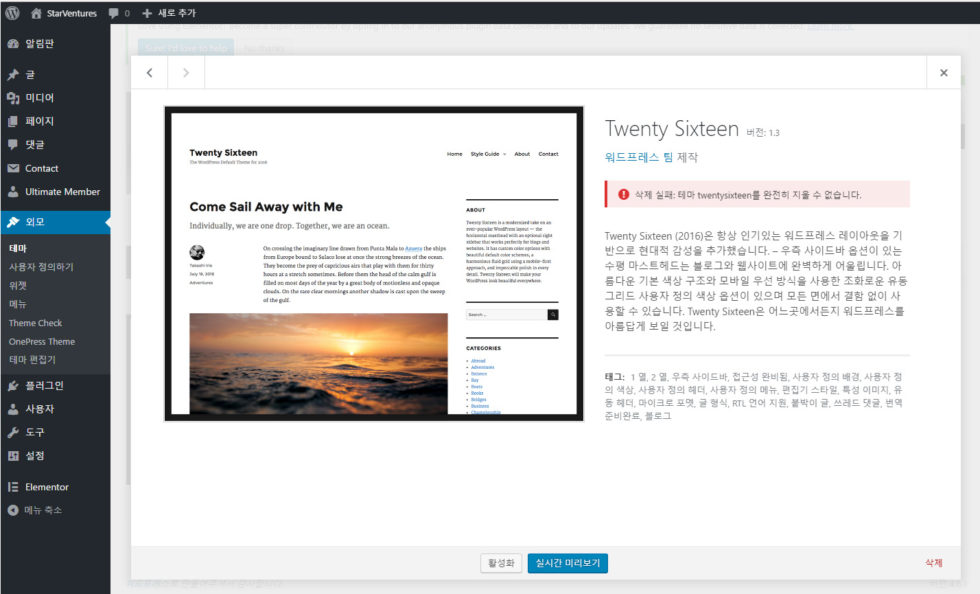This screenshot has width=980, height=594.
Task: Open the 메뉴 submenu item under 외모
Action: pyautogui.click(x=18, y=304)
